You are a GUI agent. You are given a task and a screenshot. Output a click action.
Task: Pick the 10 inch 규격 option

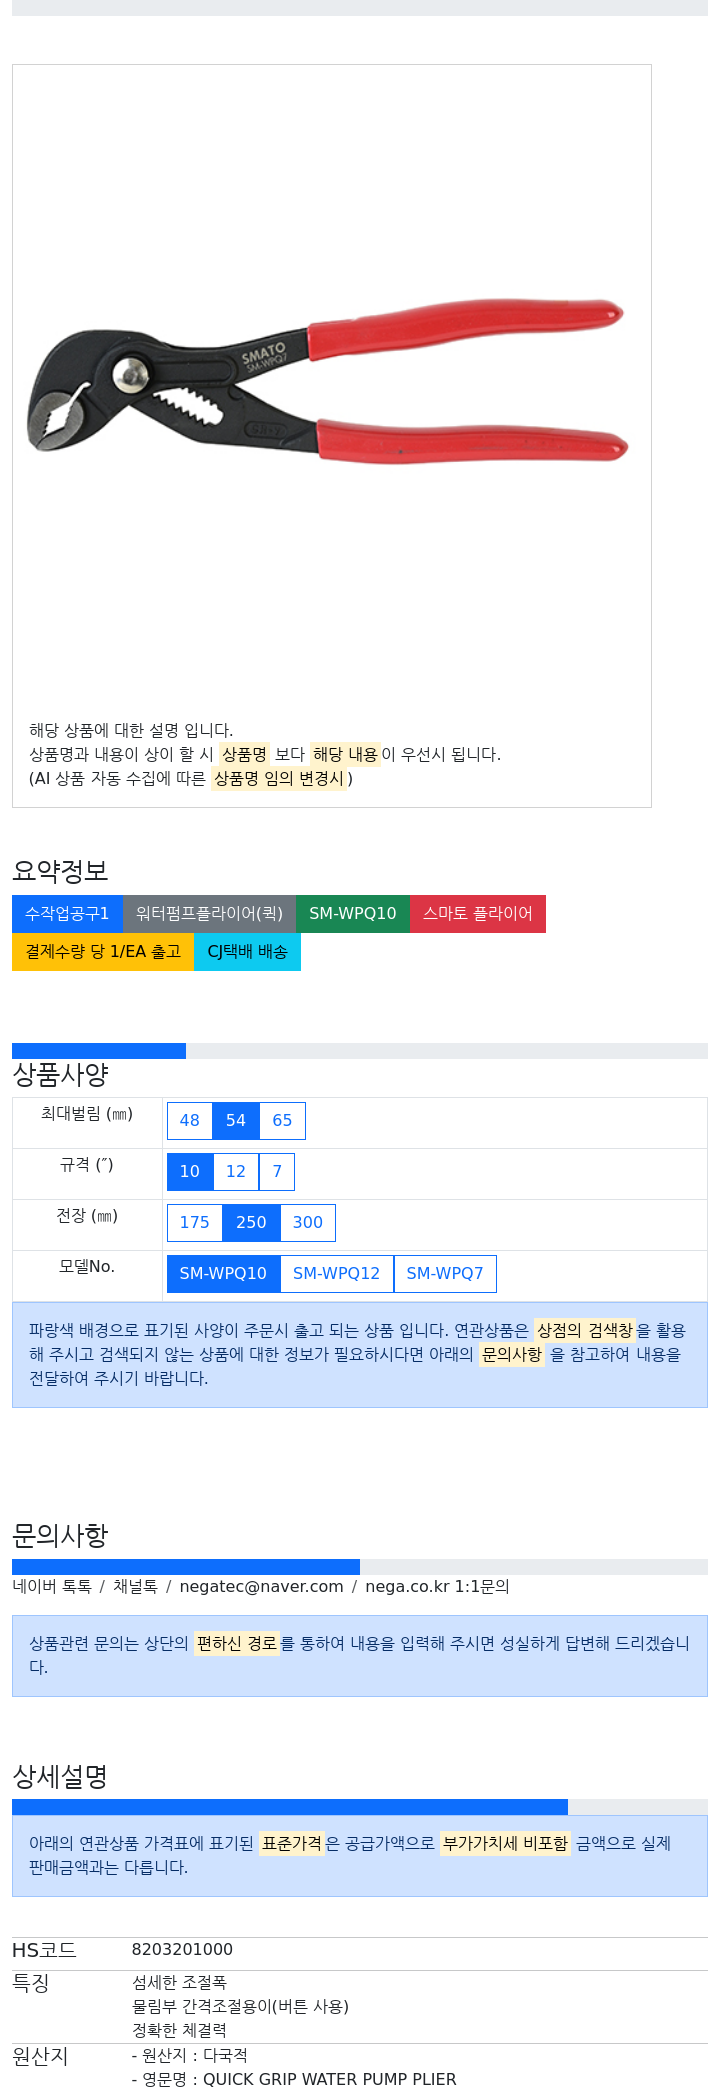pos(190,1172)
